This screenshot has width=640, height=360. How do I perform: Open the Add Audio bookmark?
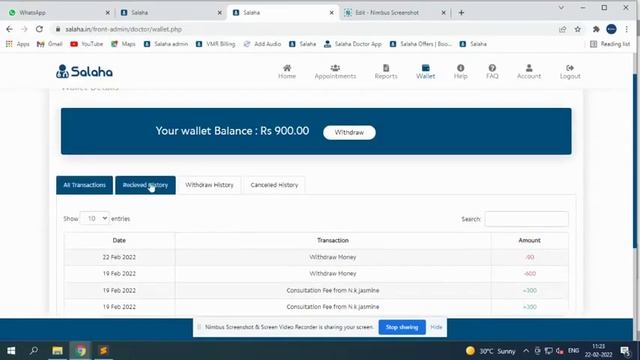tap(262, 44)
